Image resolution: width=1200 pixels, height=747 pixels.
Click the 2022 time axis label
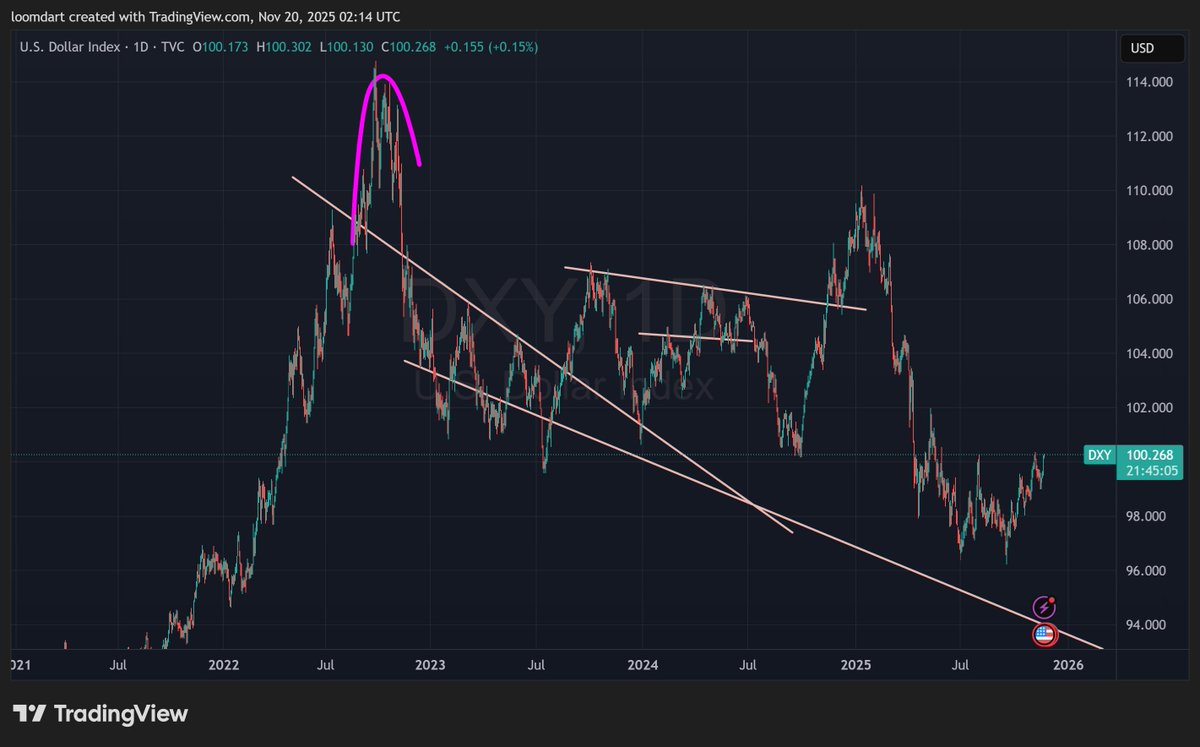pos(223,664)
